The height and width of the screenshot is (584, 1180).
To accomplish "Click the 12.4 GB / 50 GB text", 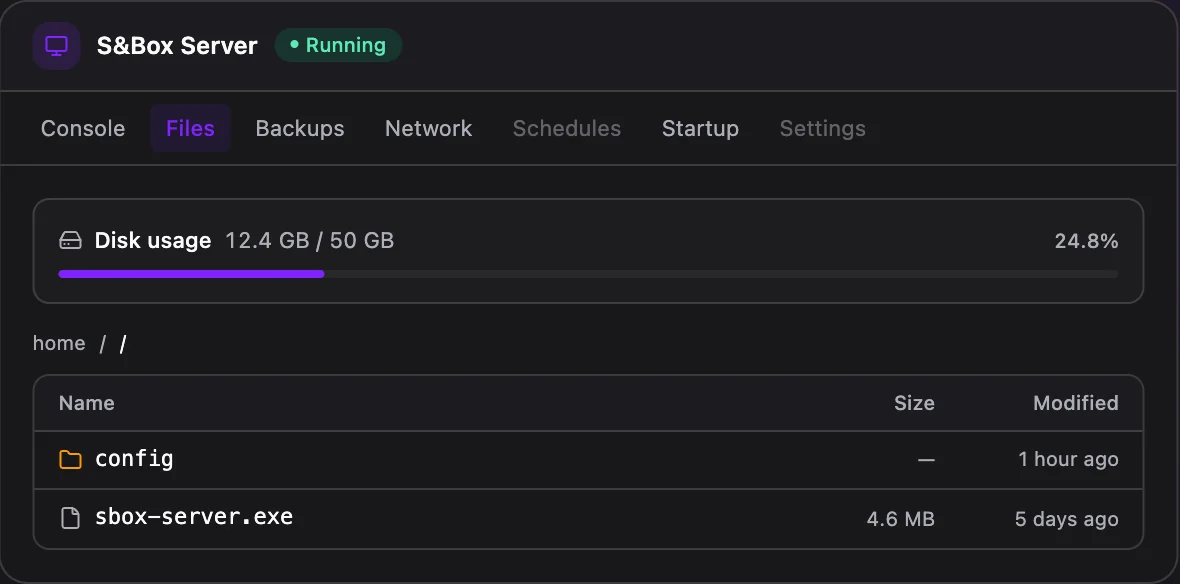I will pos(310,241).
